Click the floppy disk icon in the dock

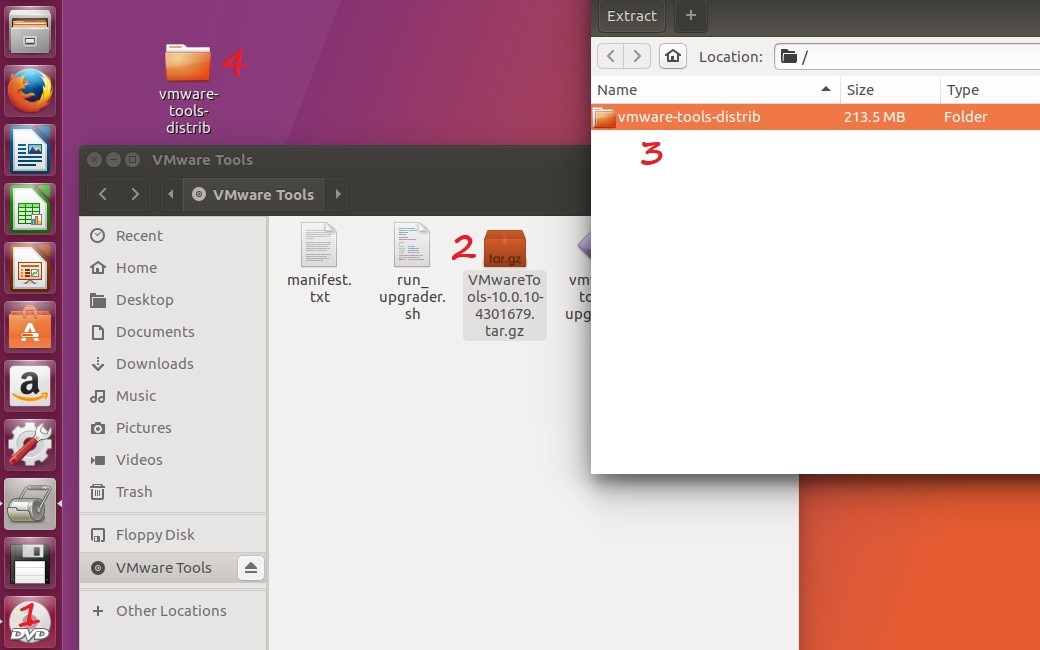30,564
